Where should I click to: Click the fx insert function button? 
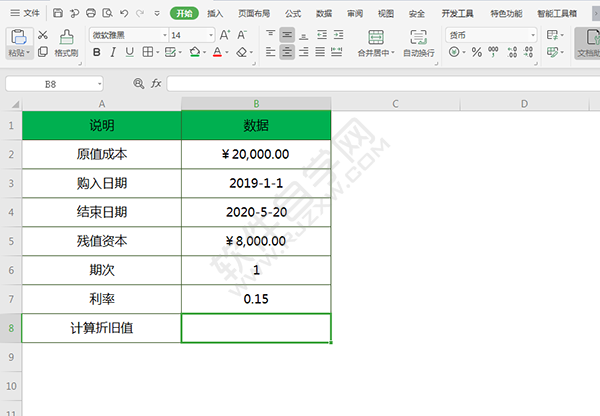pos(156,83)
